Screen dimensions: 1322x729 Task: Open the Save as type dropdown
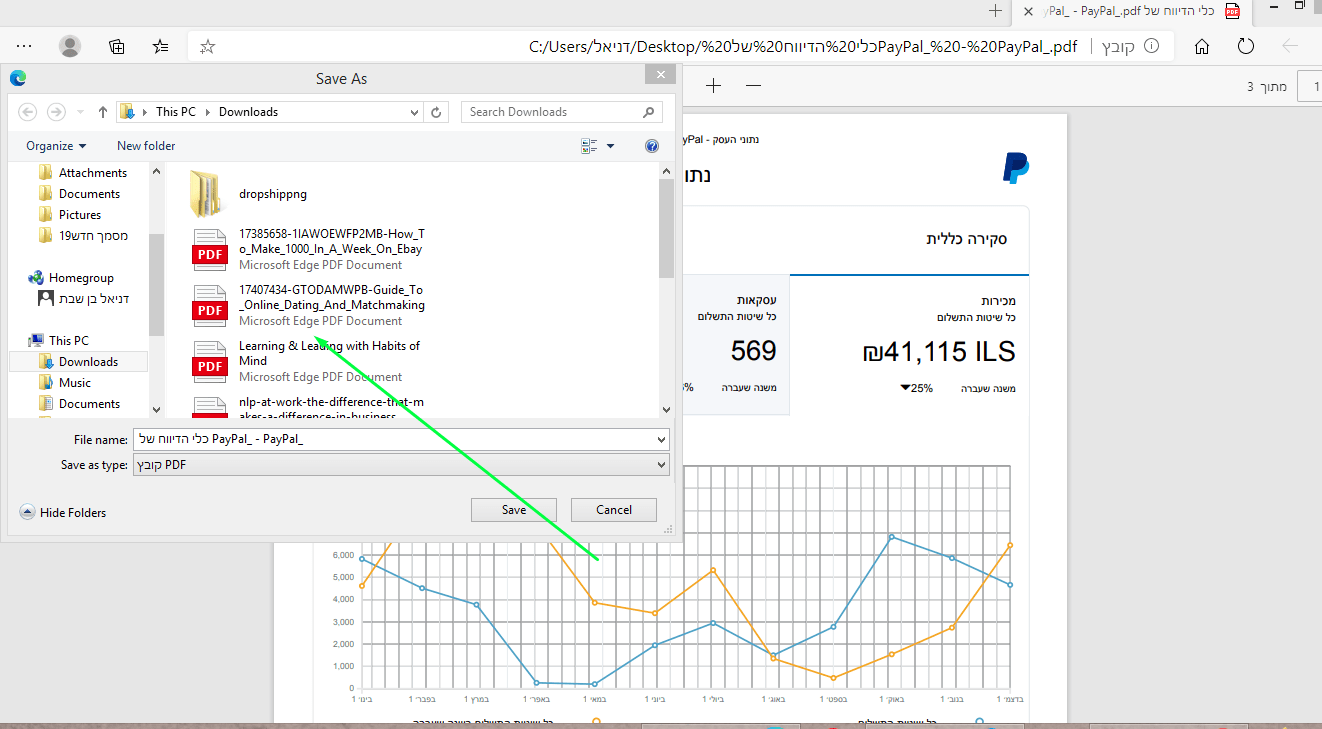[401, 465]
